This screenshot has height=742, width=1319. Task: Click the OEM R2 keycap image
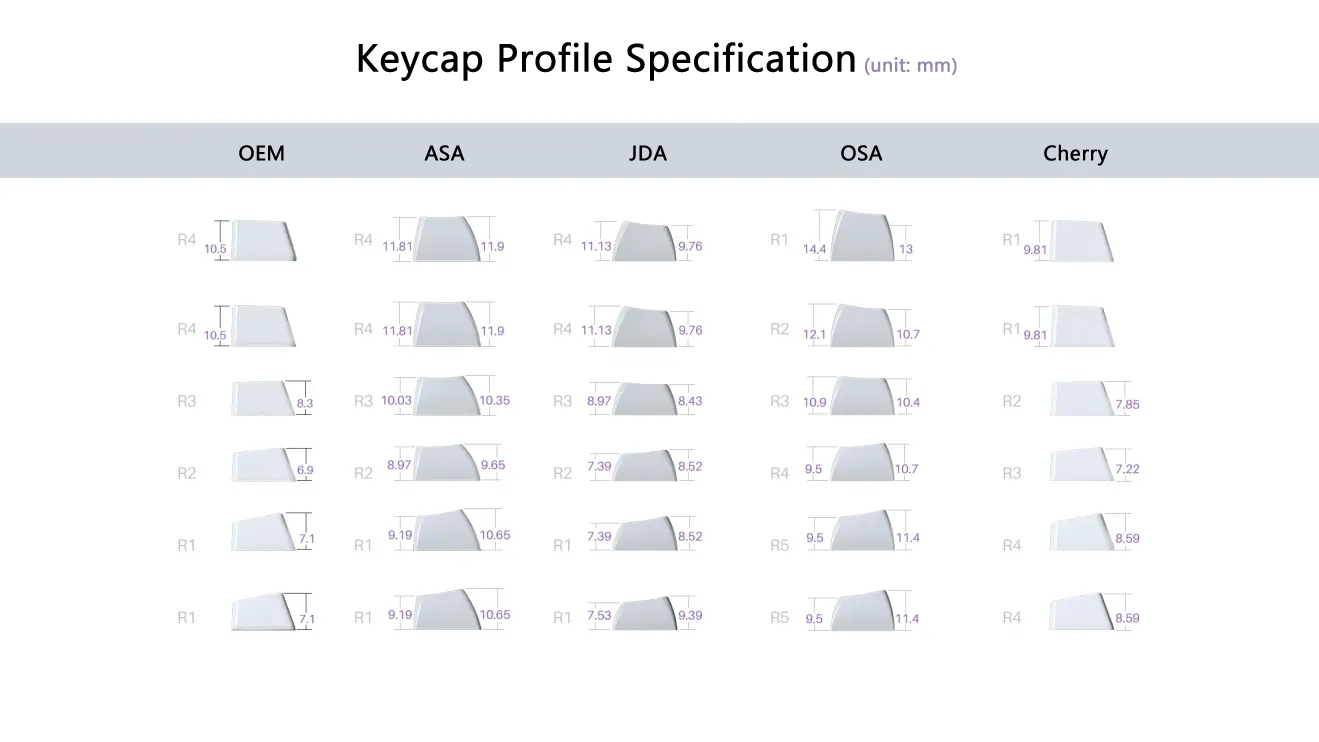[x=262, y=466]
